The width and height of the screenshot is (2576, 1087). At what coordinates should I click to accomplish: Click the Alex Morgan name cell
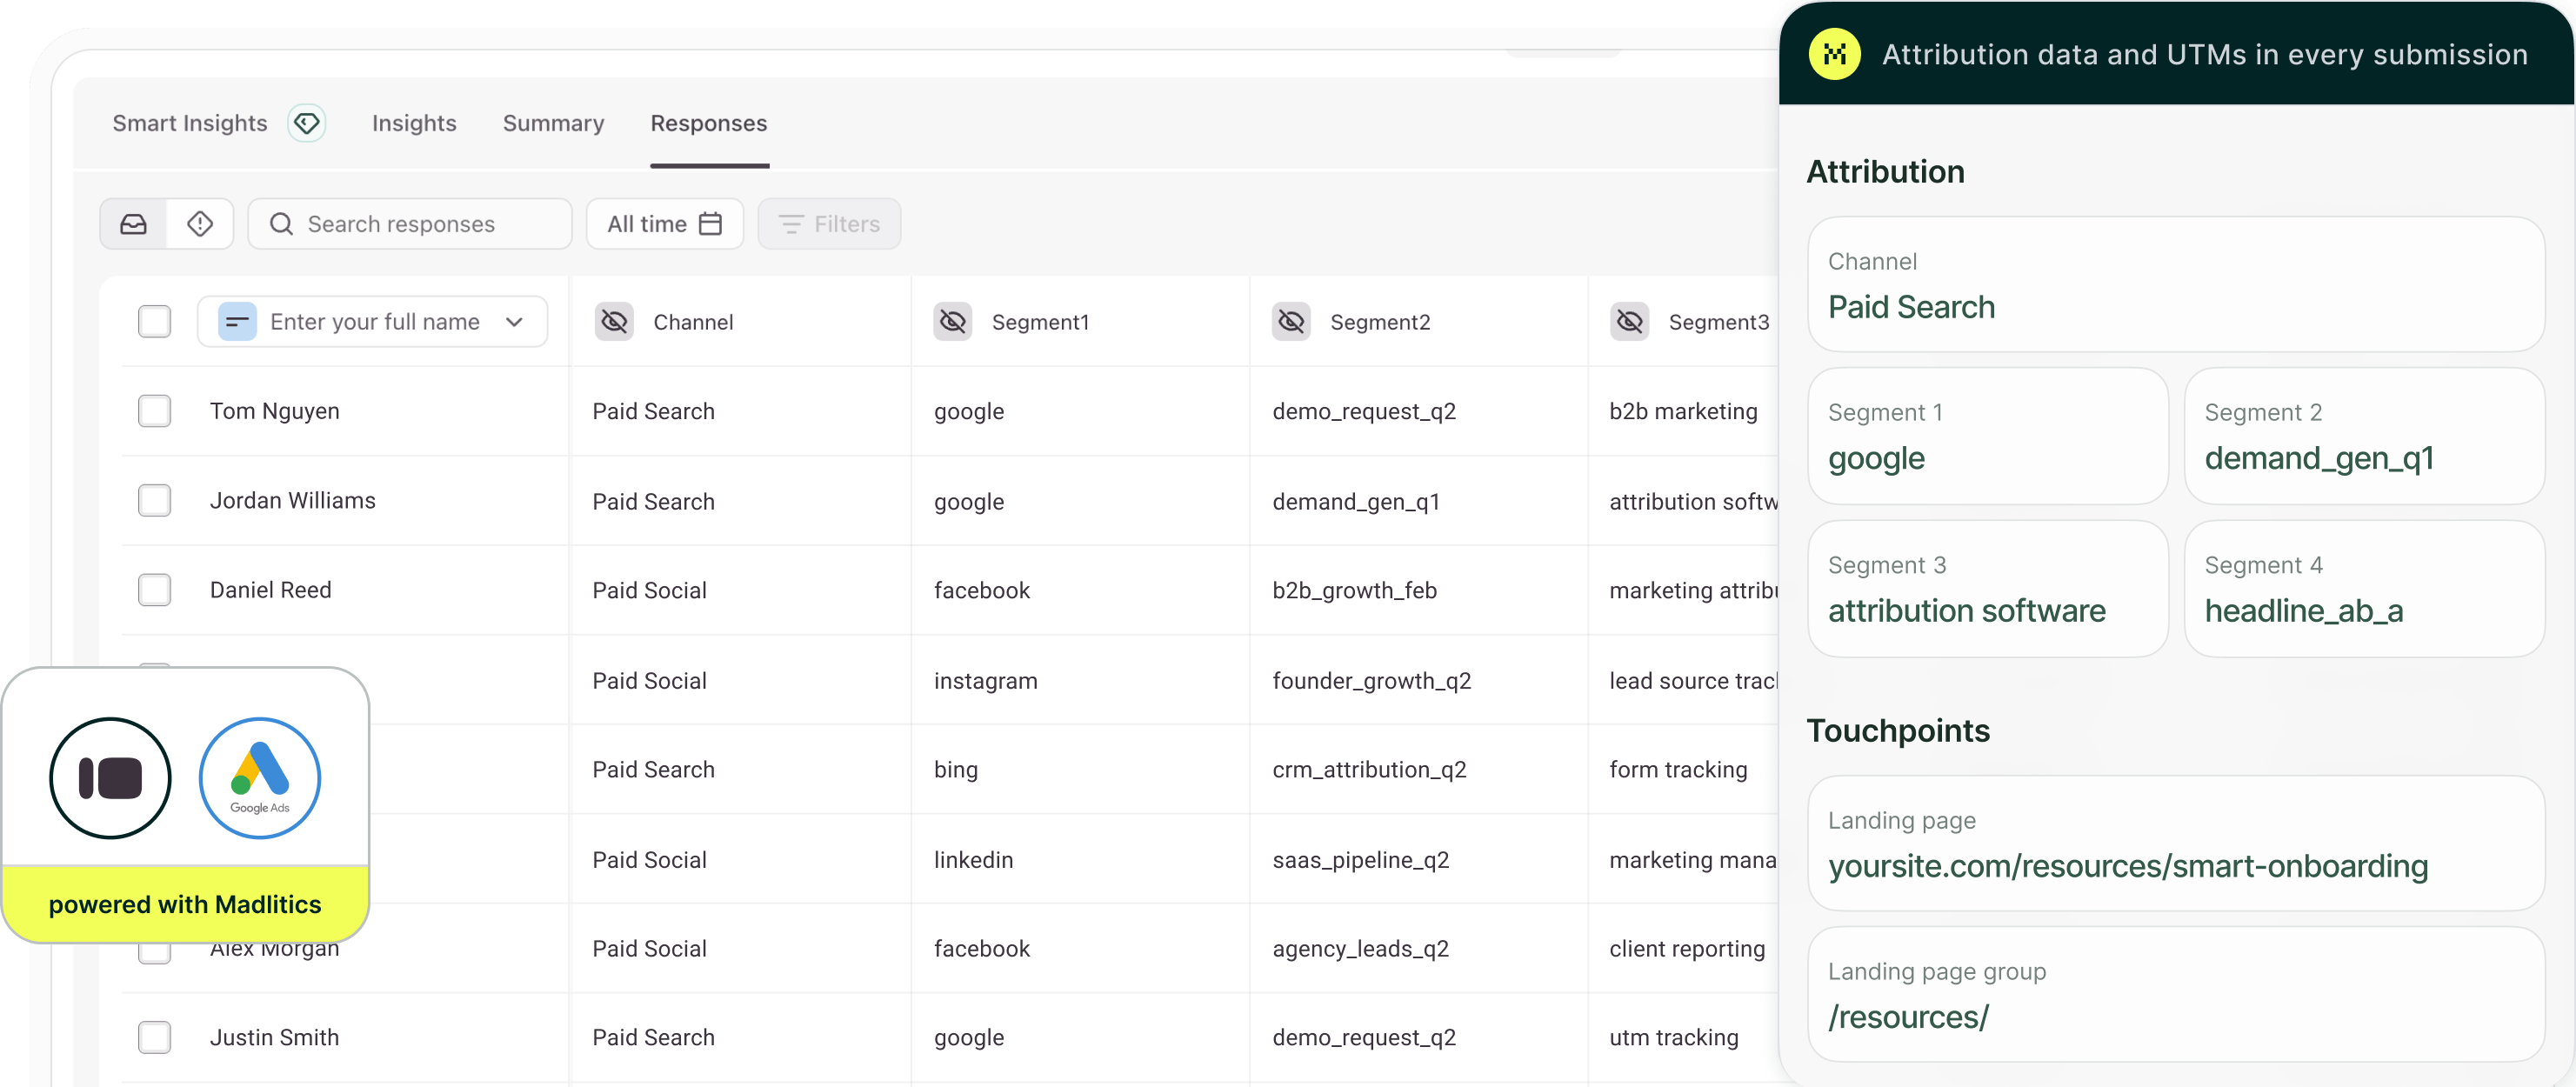[x=275, y=950]
